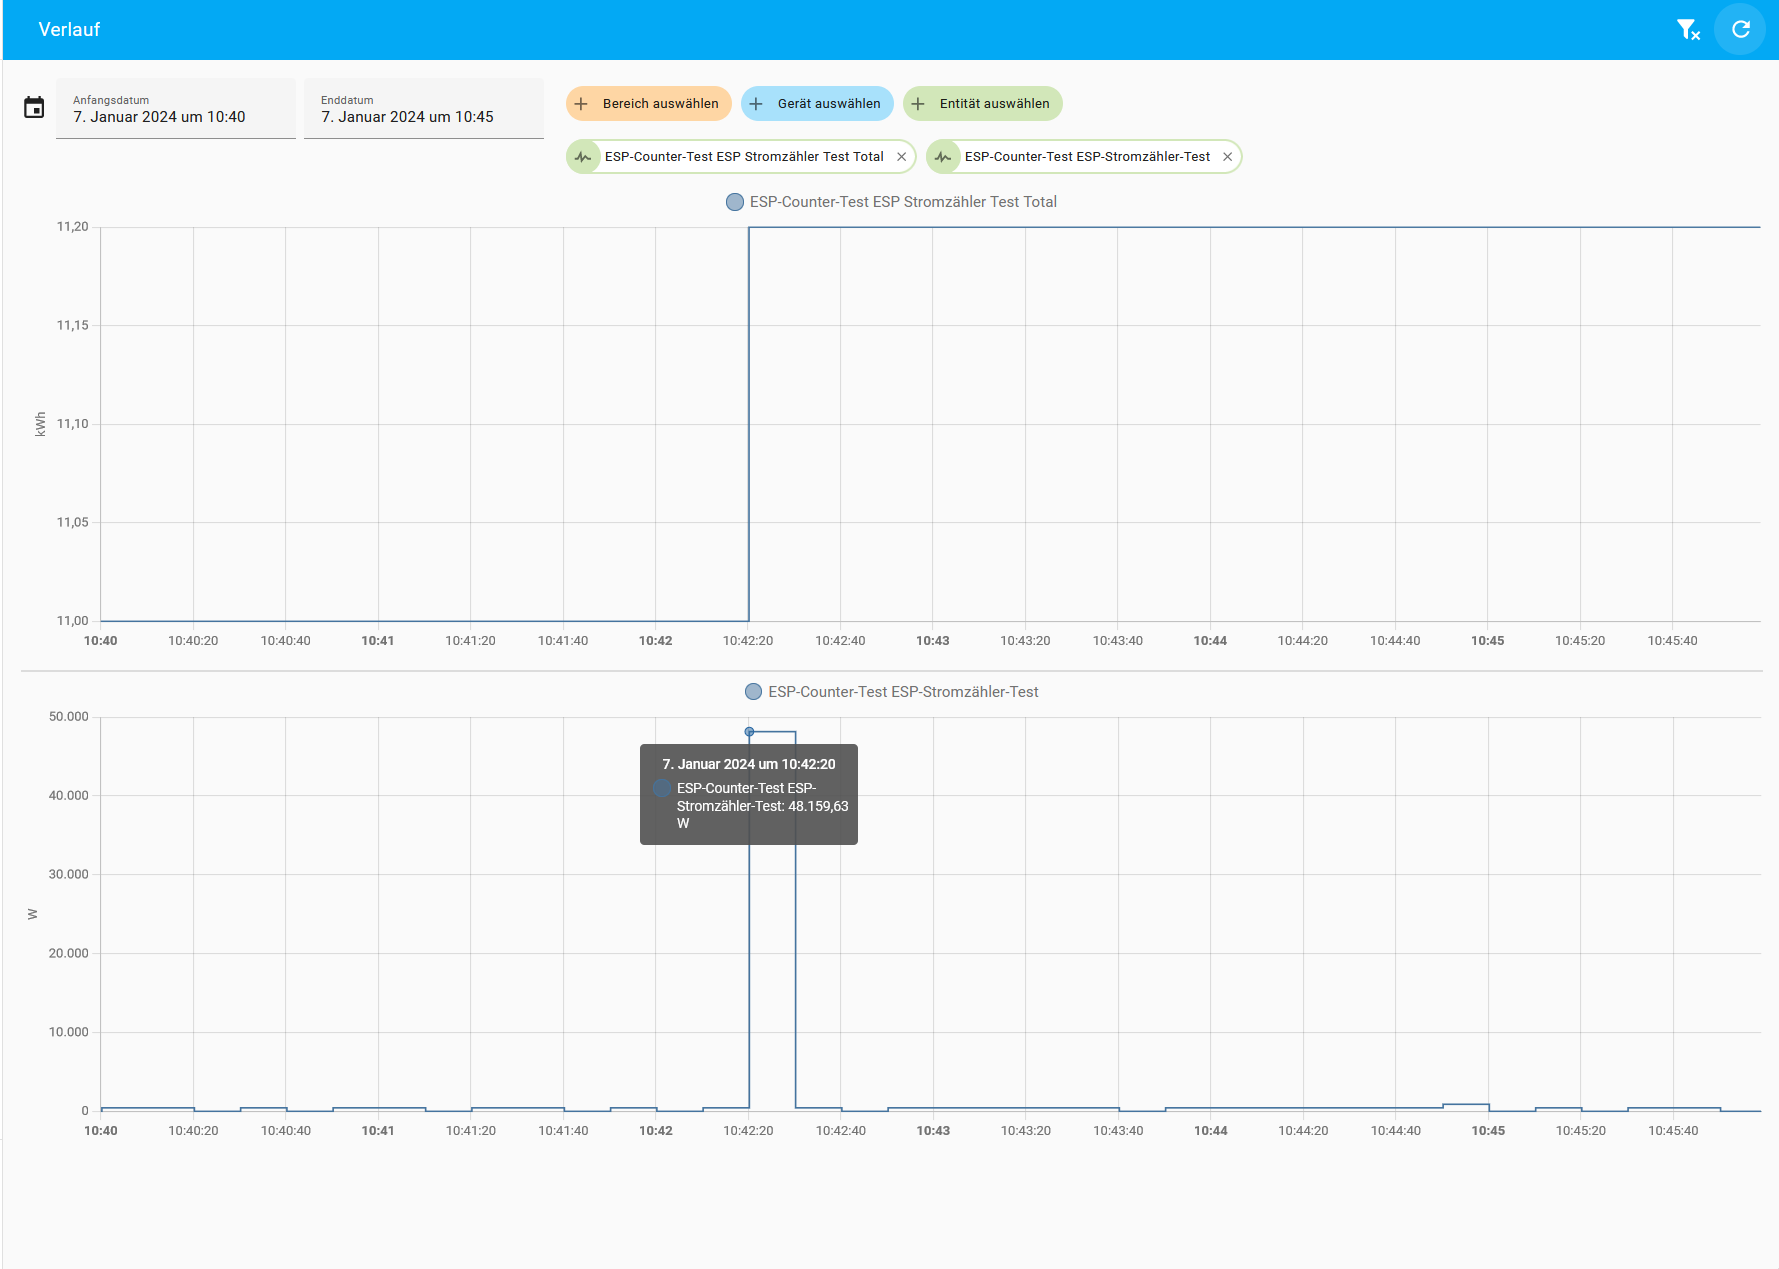This screenshot has height=1269, width=1779.
Task: Click Bereich auswählen chip
Action: click(x=649, y=104)
